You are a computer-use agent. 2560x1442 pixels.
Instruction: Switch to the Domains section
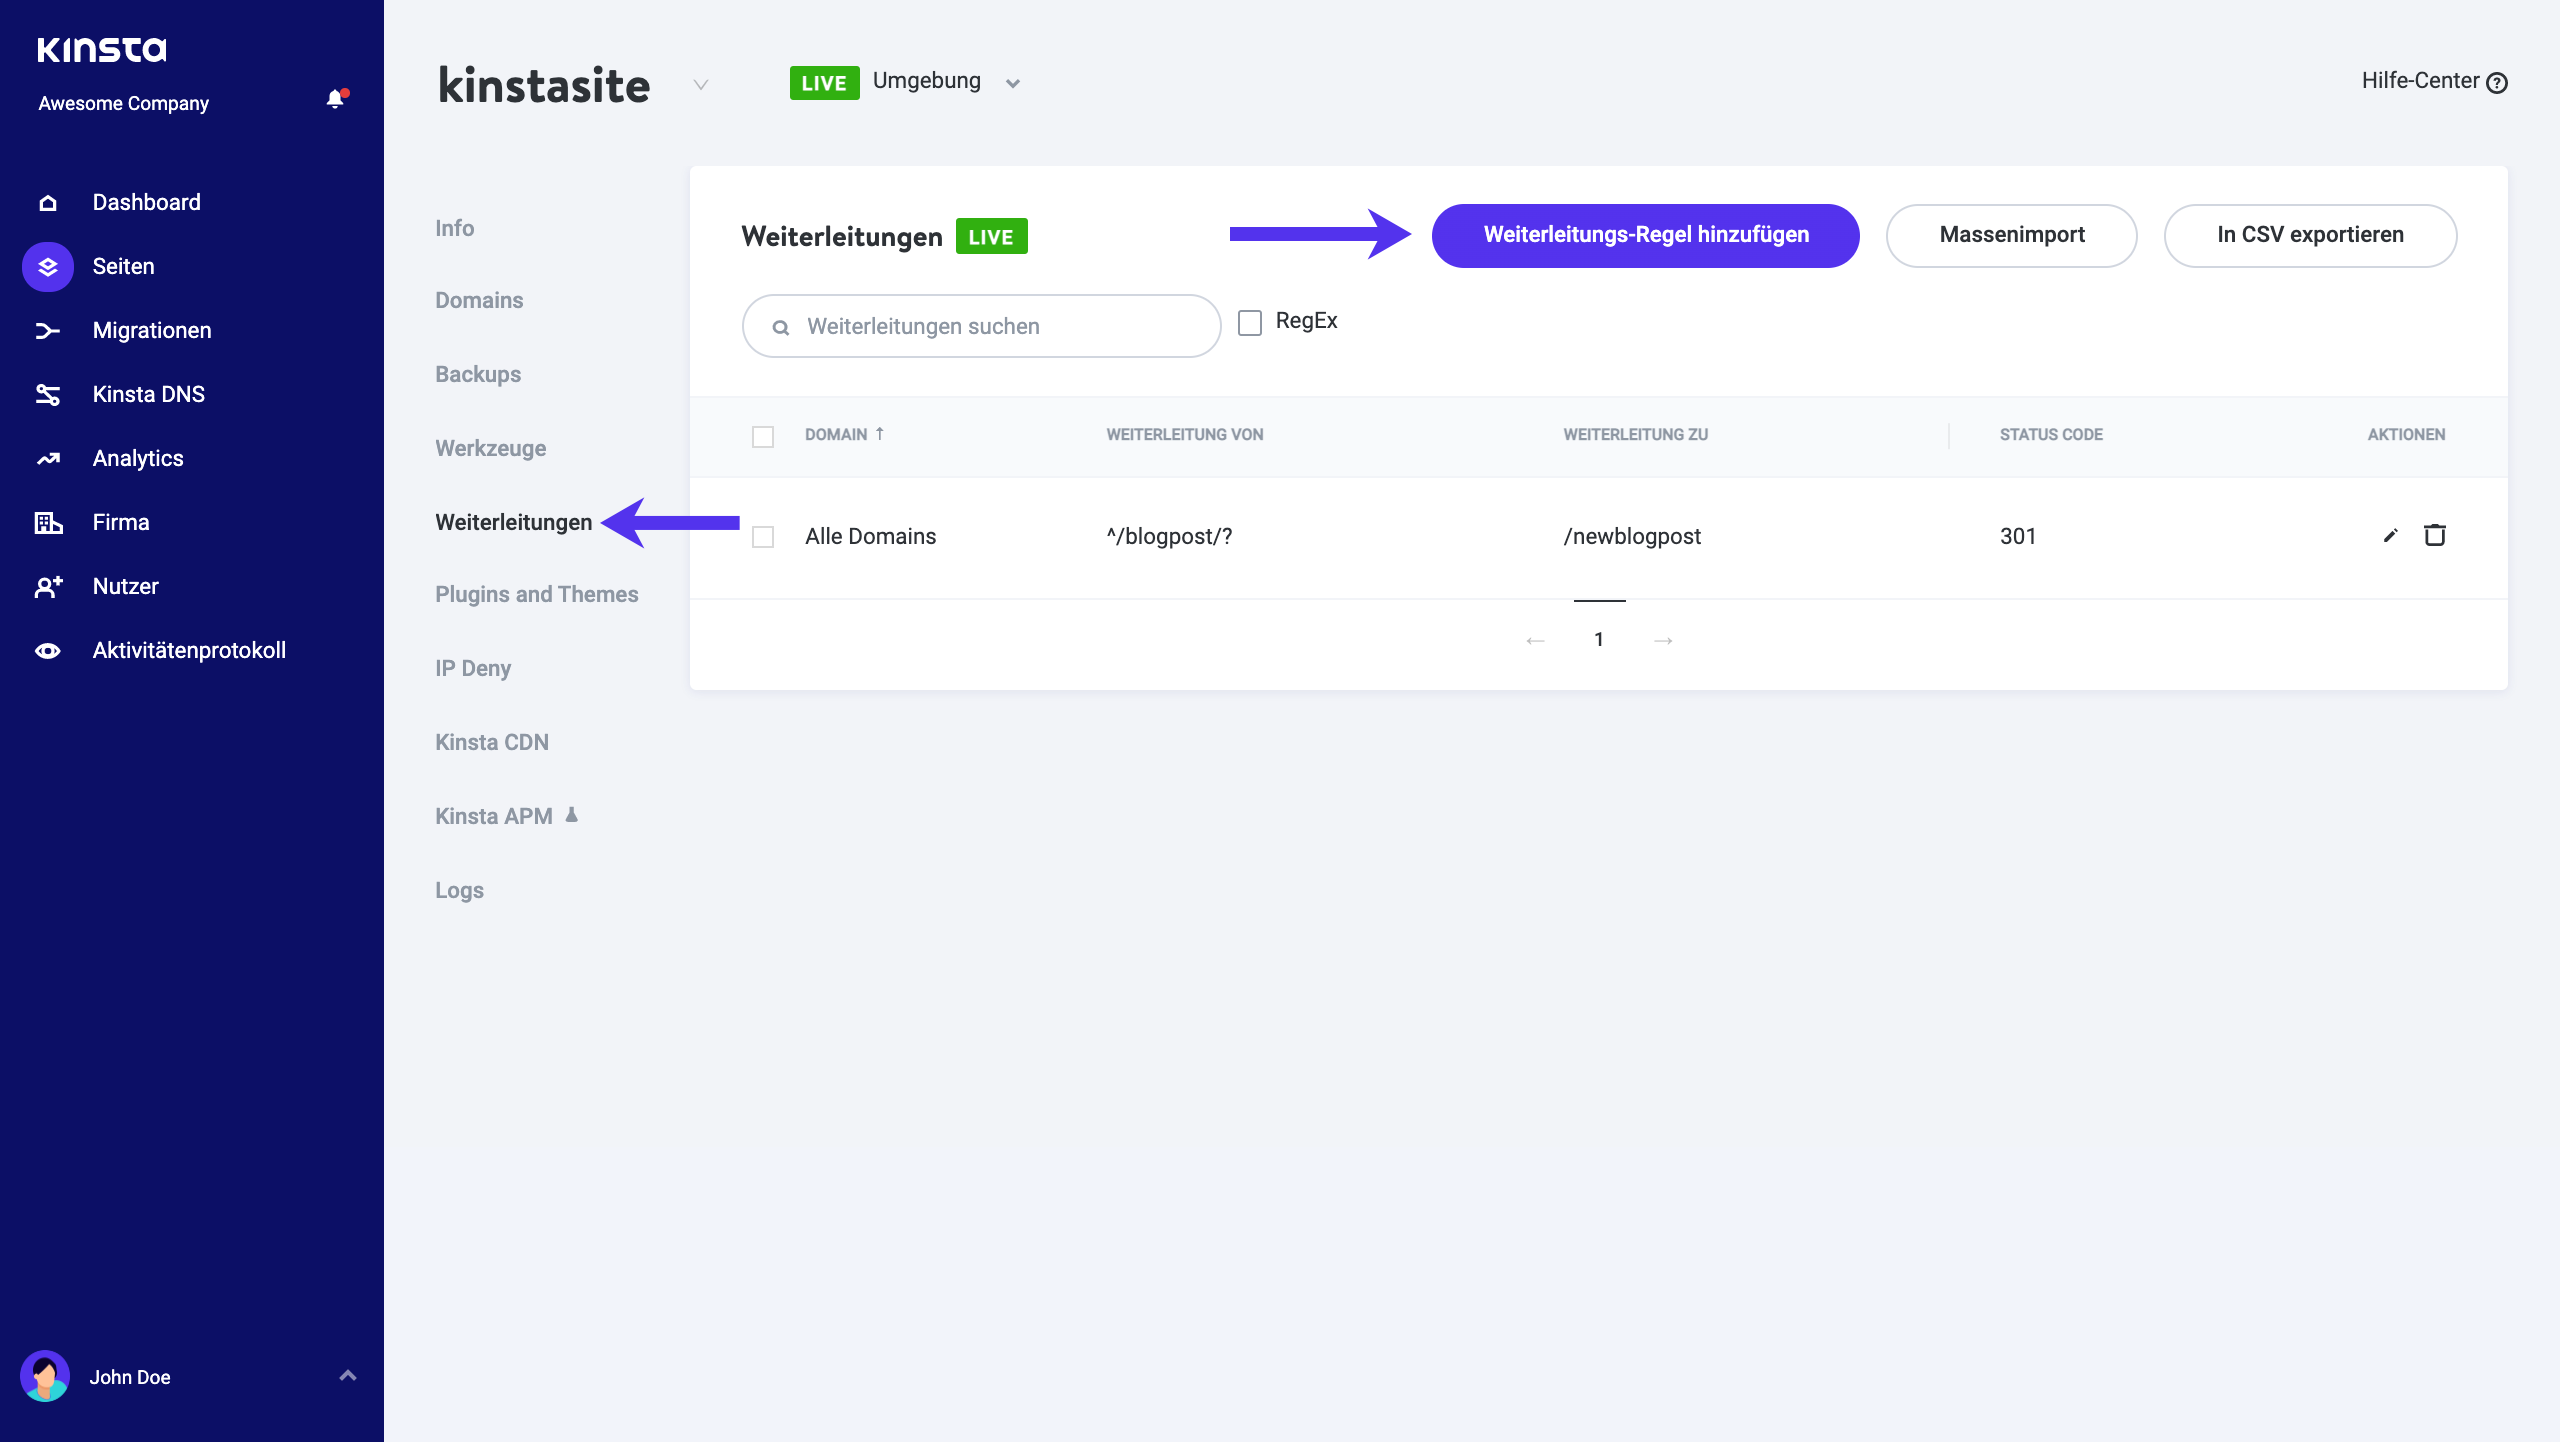[480, 300]
